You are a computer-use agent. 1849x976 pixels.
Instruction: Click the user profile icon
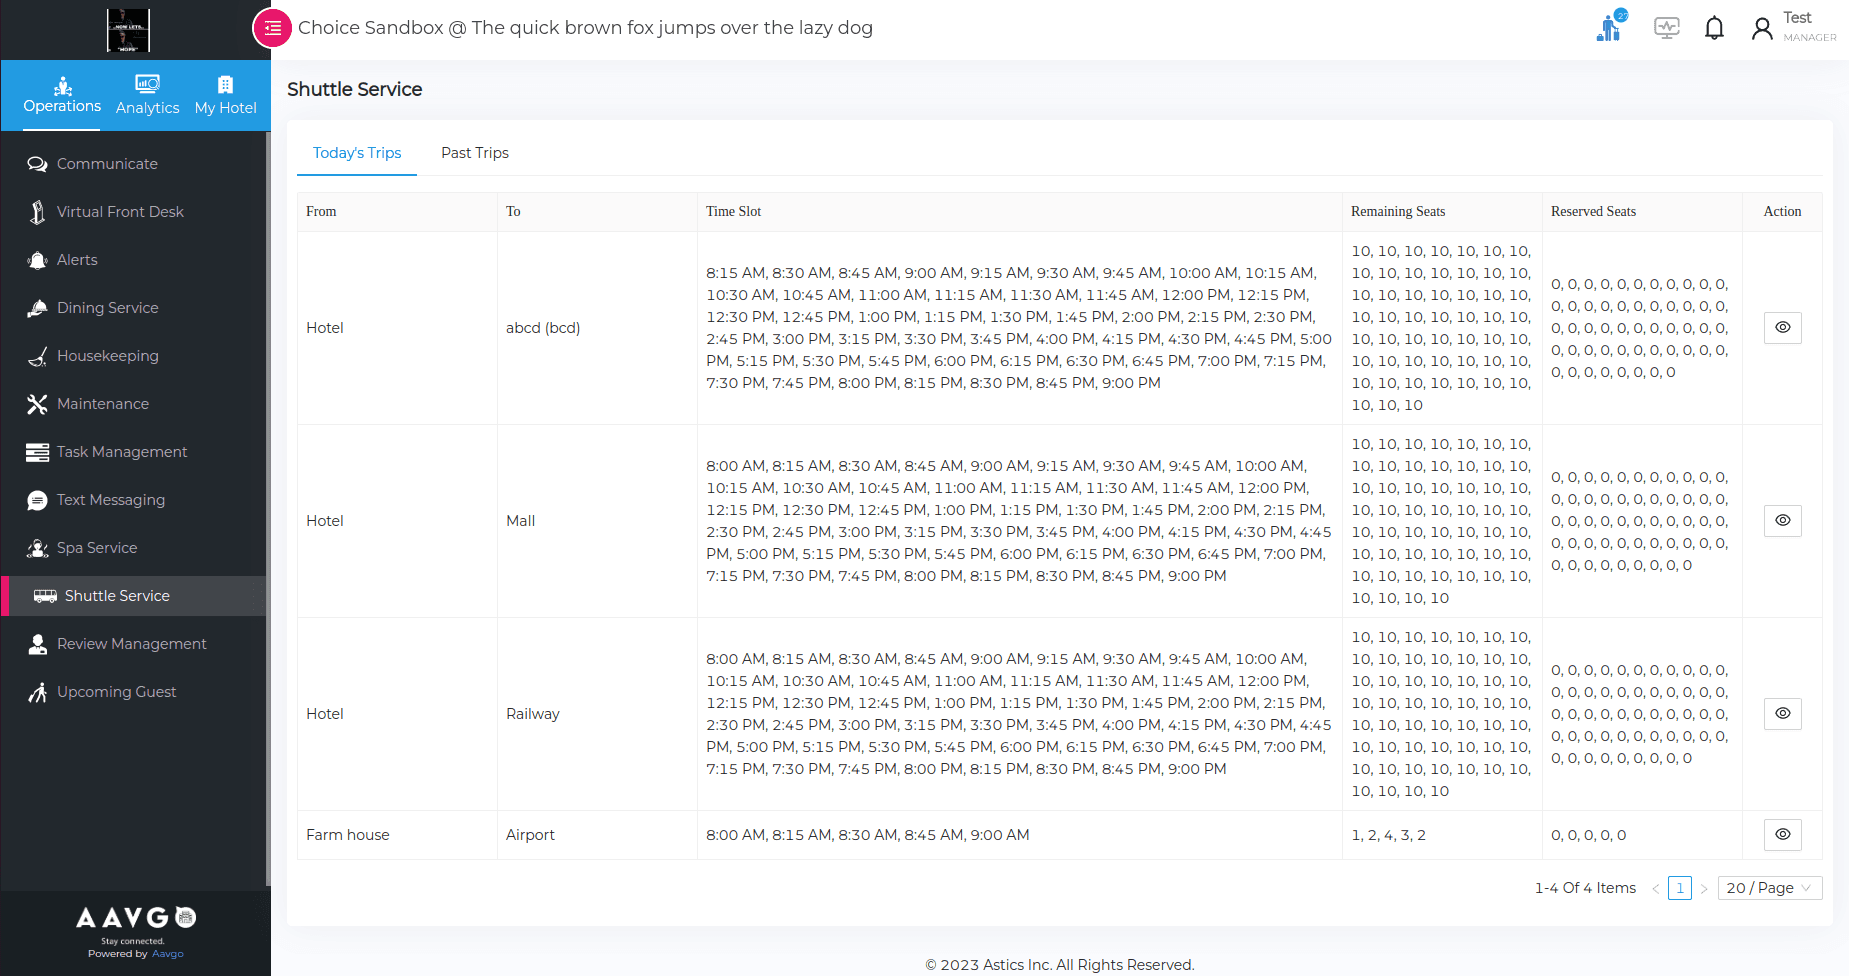1762,28
